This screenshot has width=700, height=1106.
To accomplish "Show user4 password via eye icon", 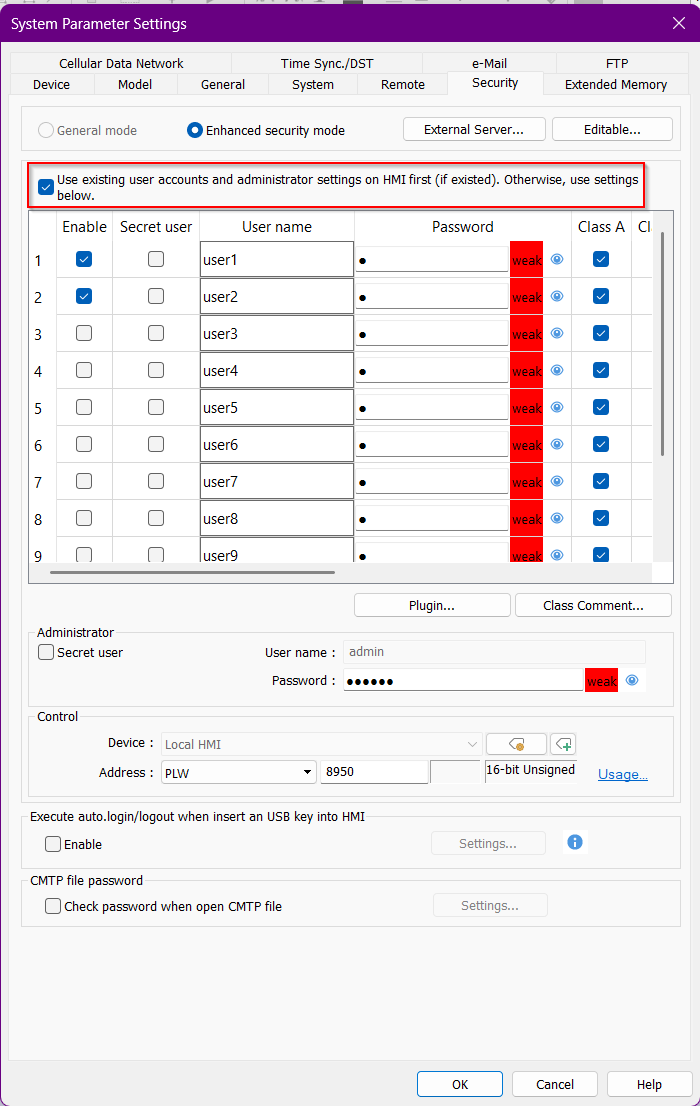I will pyautogui.click(x=557, y=370).
